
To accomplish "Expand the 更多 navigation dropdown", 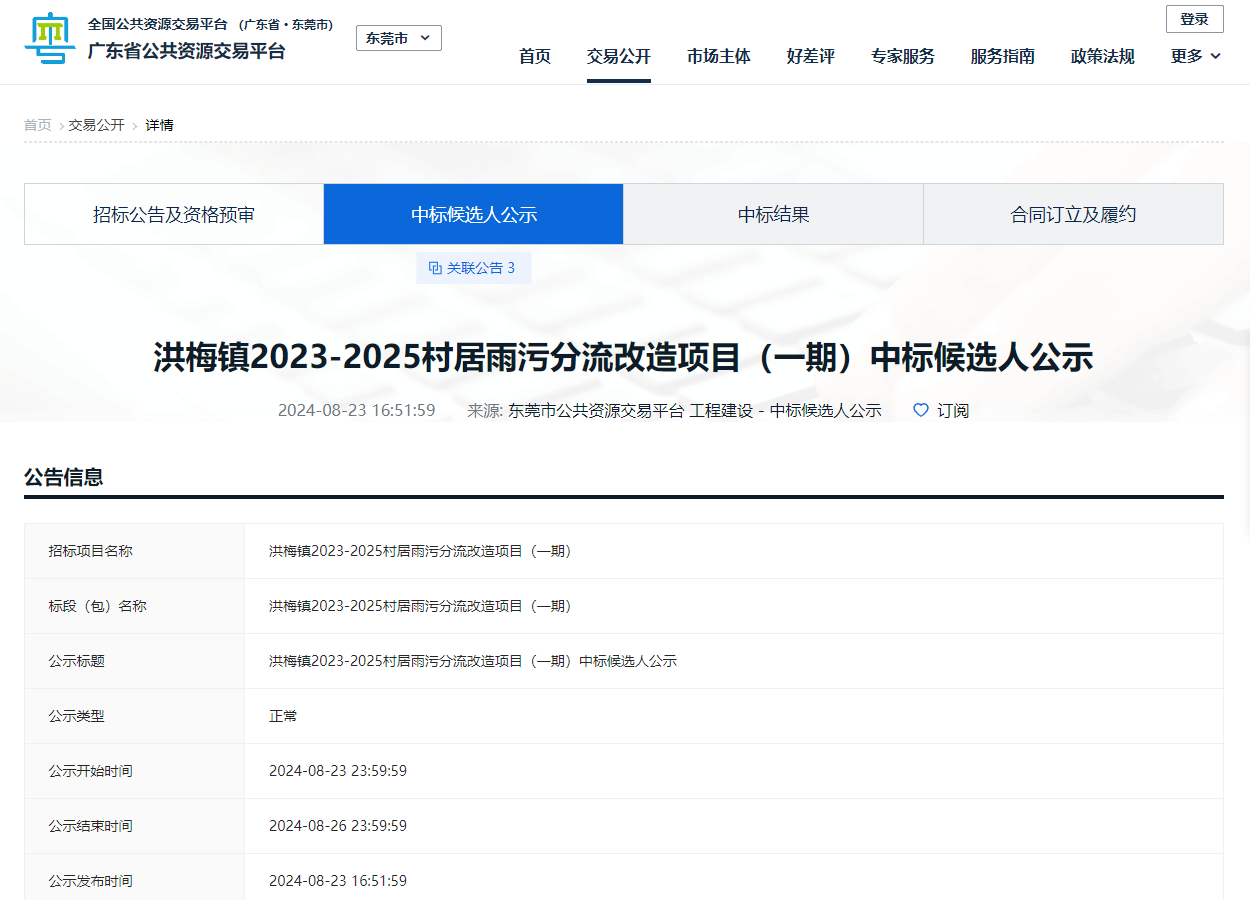I will [x=1192, y=57].
